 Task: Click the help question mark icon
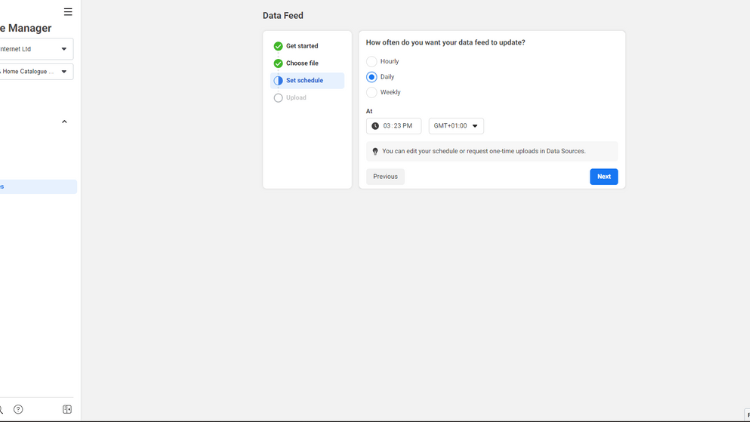click(x=18, y=409)
